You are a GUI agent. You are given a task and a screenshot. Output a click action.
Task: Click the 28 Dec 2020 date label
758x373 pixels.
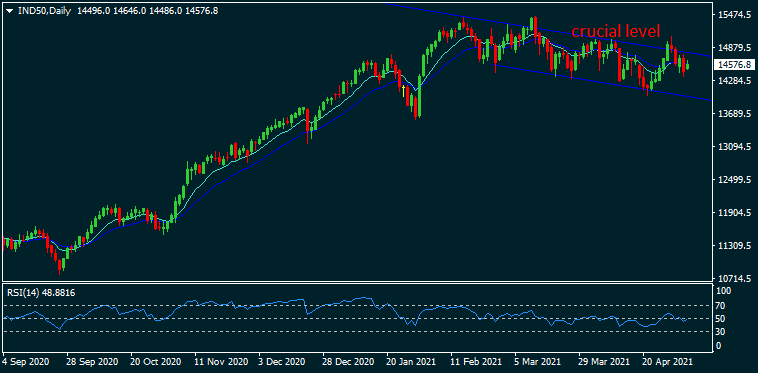click(x=348, y=361)
